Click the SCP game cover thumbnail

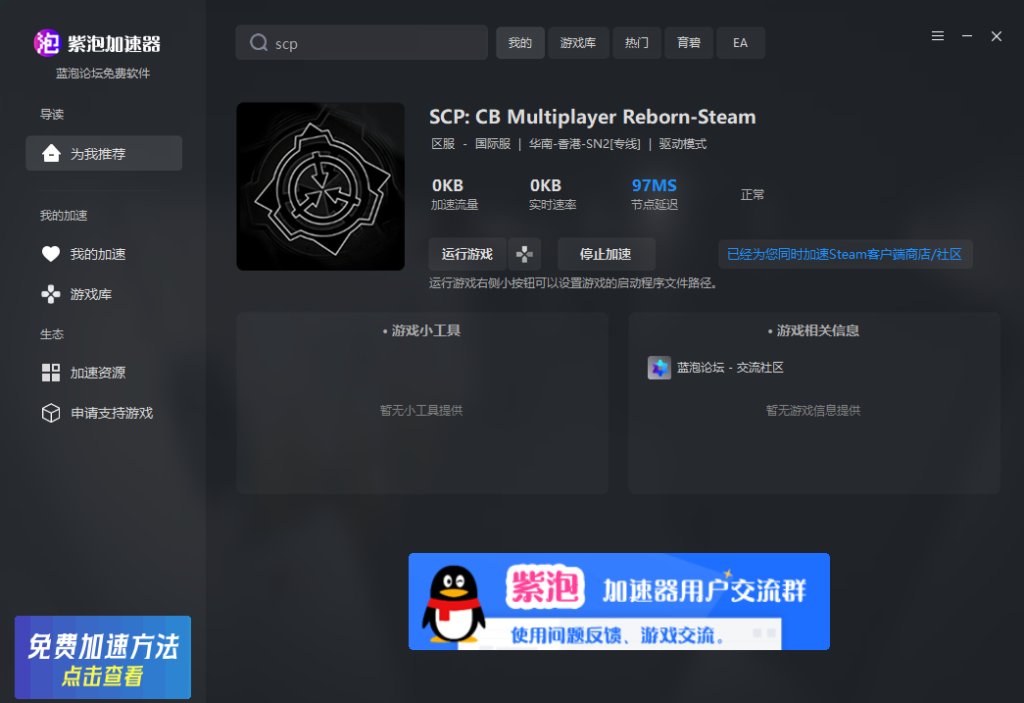tap(321, 186)
